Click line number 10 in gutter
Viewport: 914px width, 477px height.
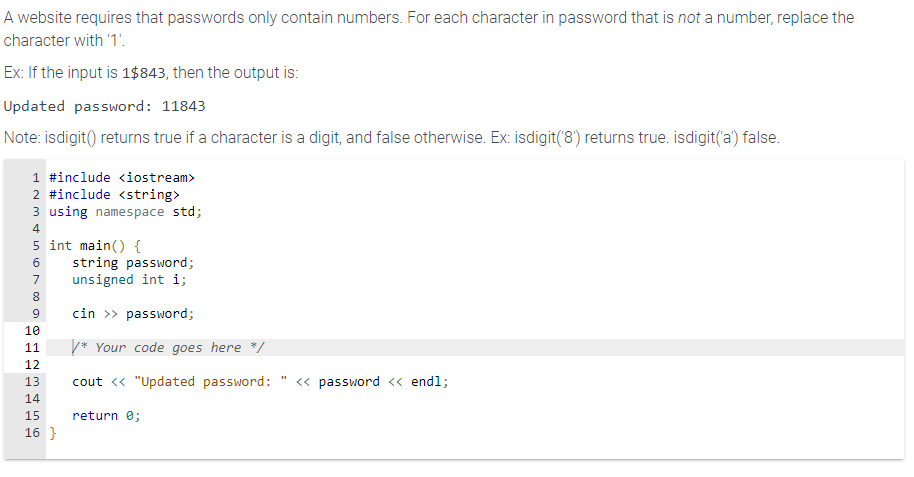[x=32, y=331]
